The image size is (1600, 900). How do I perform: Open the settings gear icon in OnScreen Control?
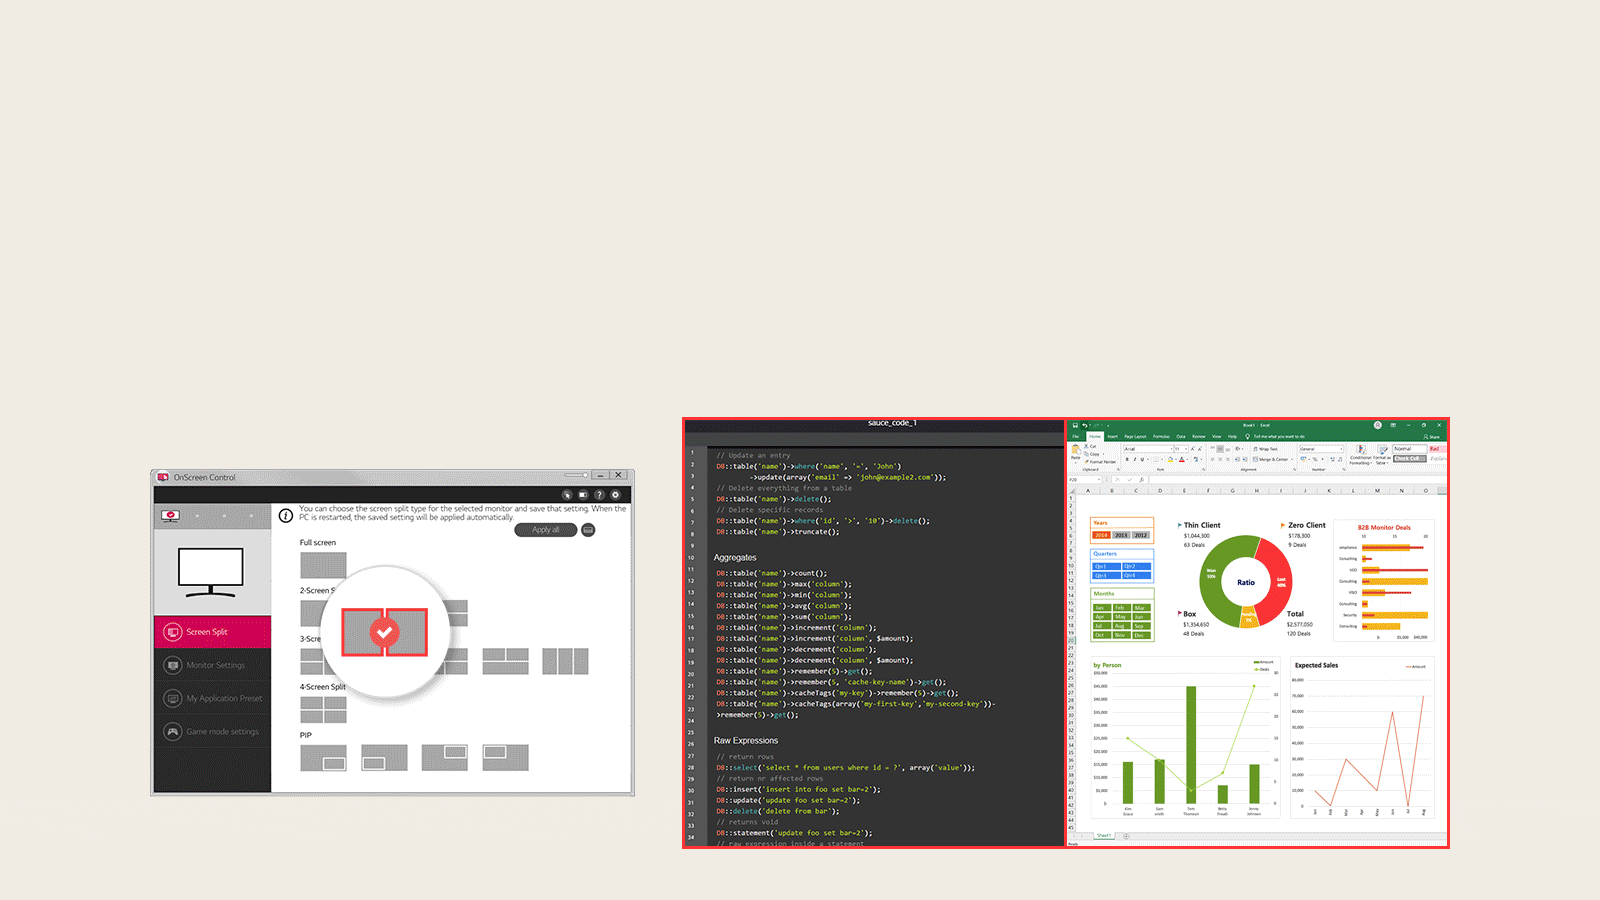615,494
